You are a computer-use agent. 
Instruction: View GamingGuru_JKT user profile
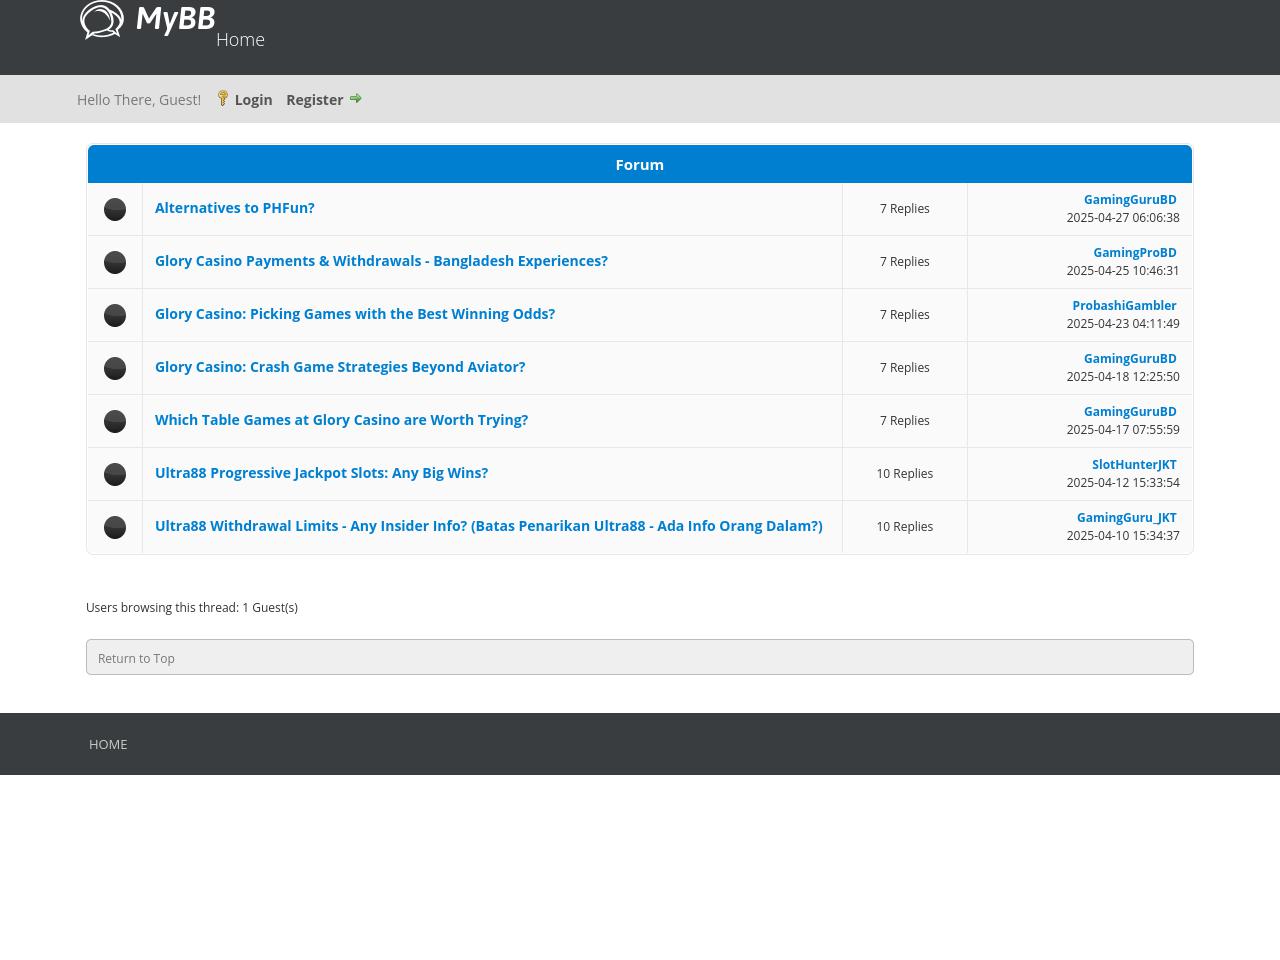(1127, 518)
